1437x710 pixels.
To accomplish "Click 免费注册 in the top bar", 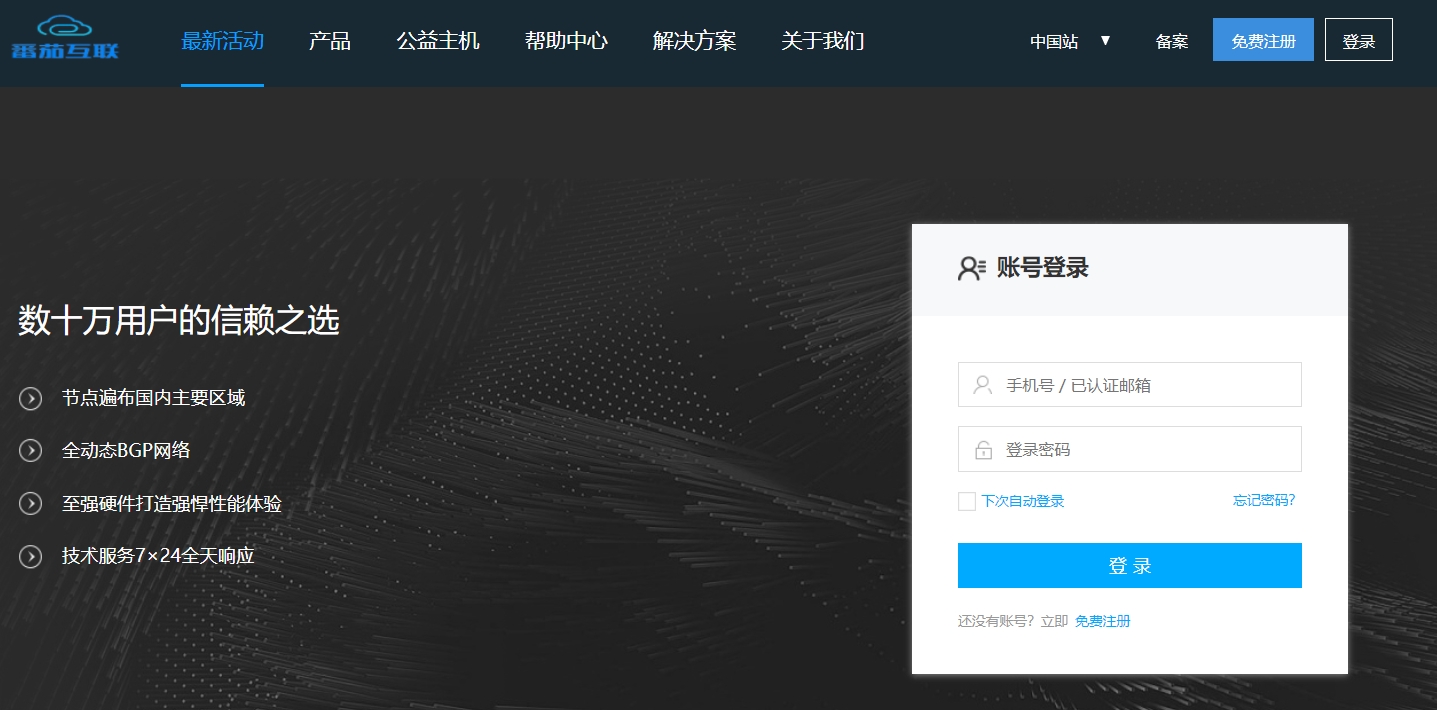I will (1262, 39).
